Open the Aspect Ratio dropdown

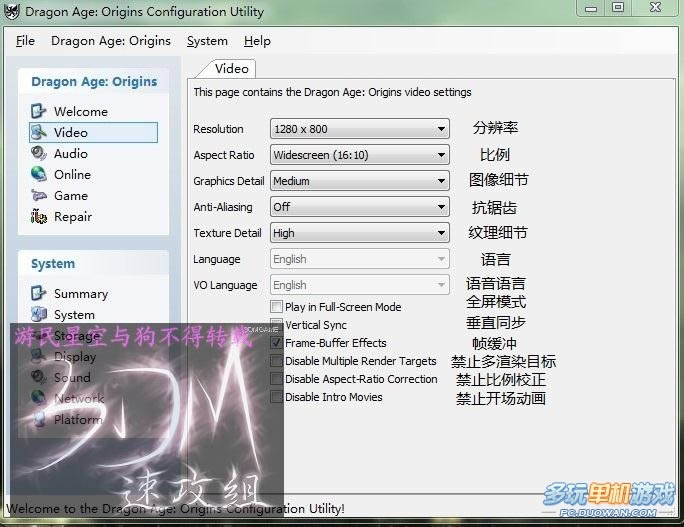click(x=441, y=155)
